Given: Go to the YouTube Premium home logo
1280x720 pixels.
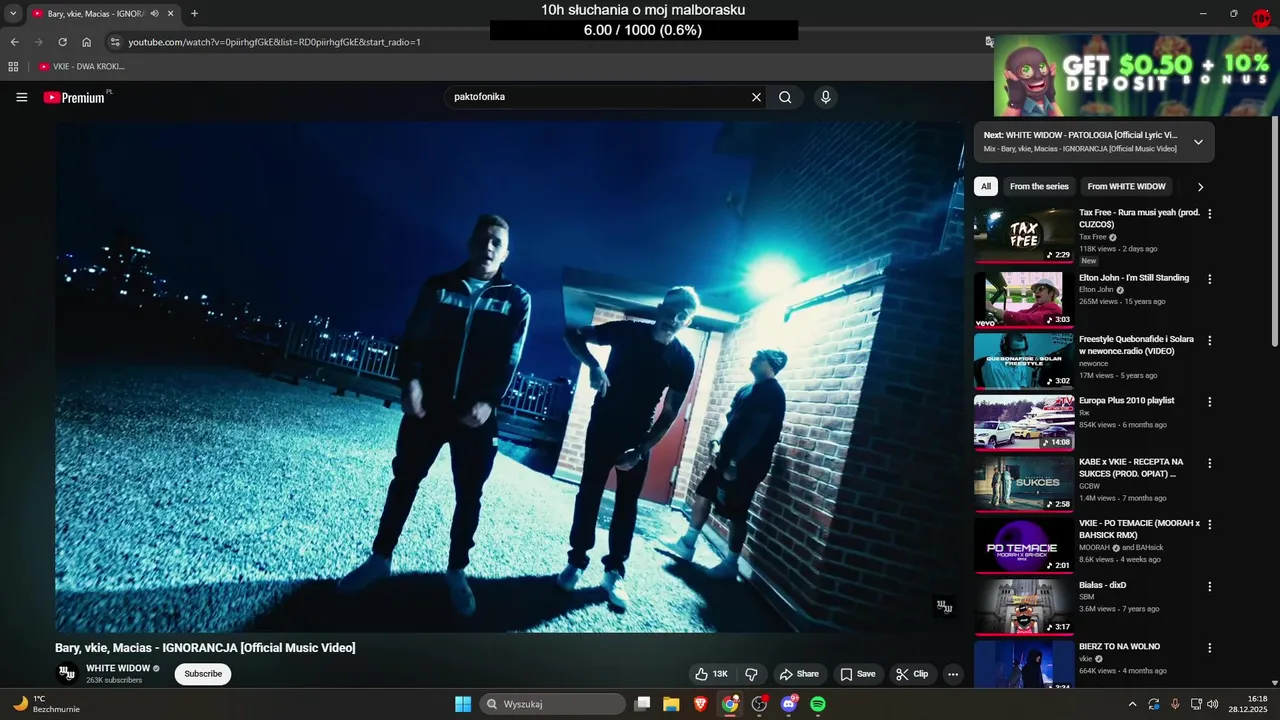Looking at the screenshot, I should [74, 97].
